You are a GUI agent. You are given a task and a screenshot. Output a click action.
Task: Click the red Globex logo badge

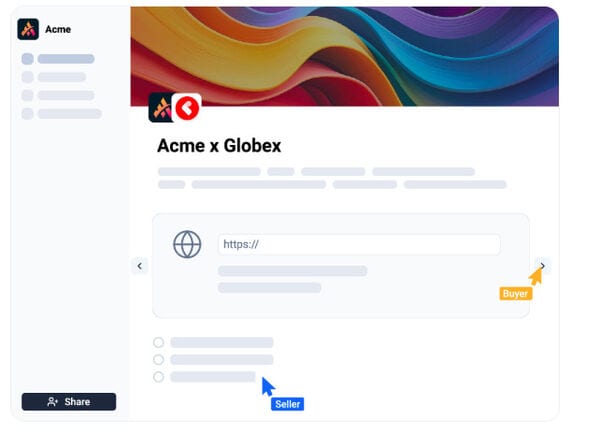[187, 108]
